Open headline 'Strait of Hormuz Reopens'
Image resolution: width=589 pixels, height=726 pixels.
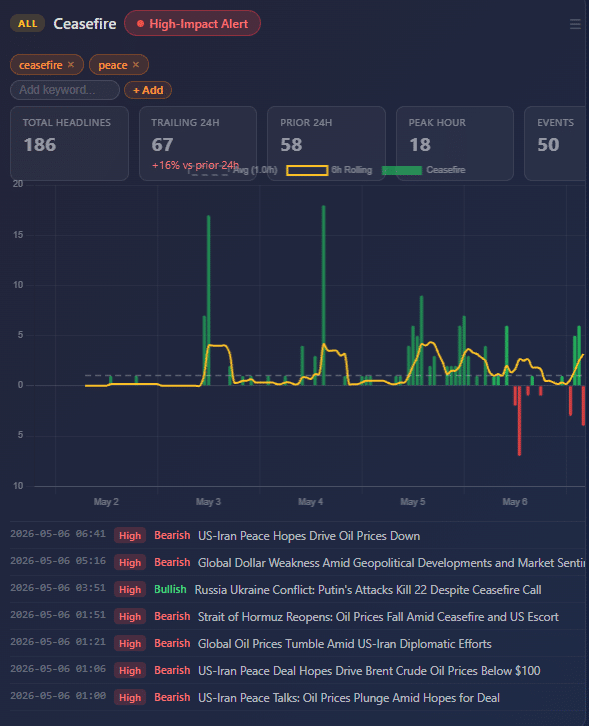(378, 617)
